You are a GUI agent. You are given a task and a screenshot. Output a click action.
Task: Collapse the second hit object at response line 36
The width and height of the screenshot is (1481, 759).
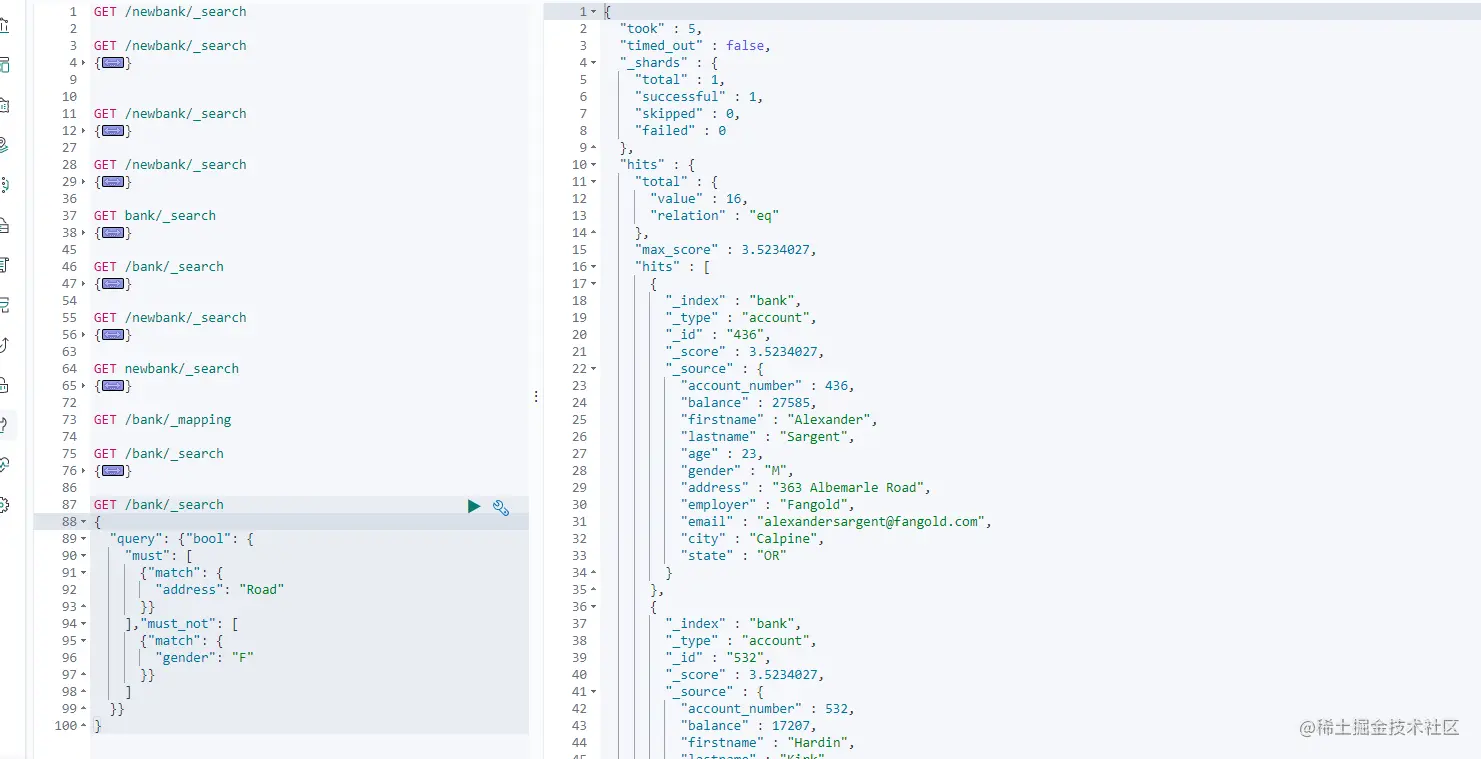[x=594, y=607]
